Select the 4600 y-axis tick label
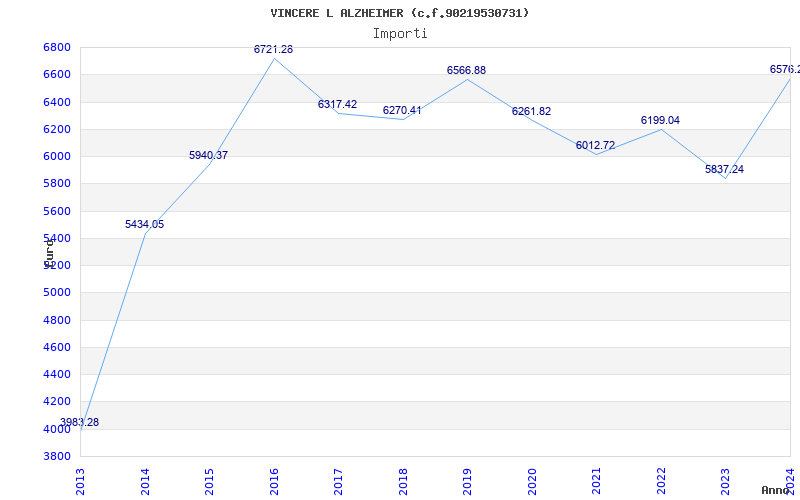The image size is (800, 500). click(57, 347)
